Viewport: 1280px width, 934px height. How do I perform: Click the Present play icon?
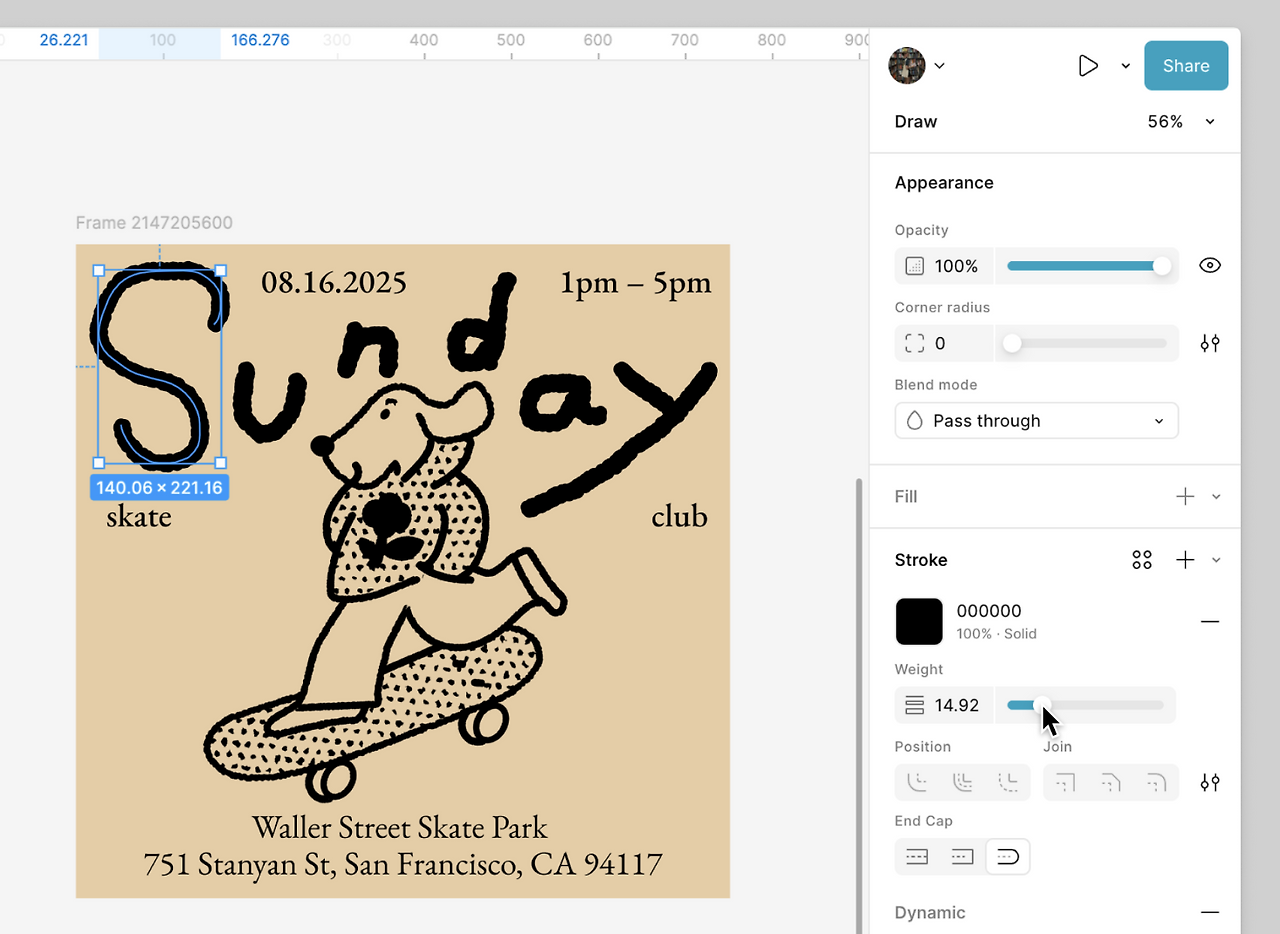tap(1088, 66)
